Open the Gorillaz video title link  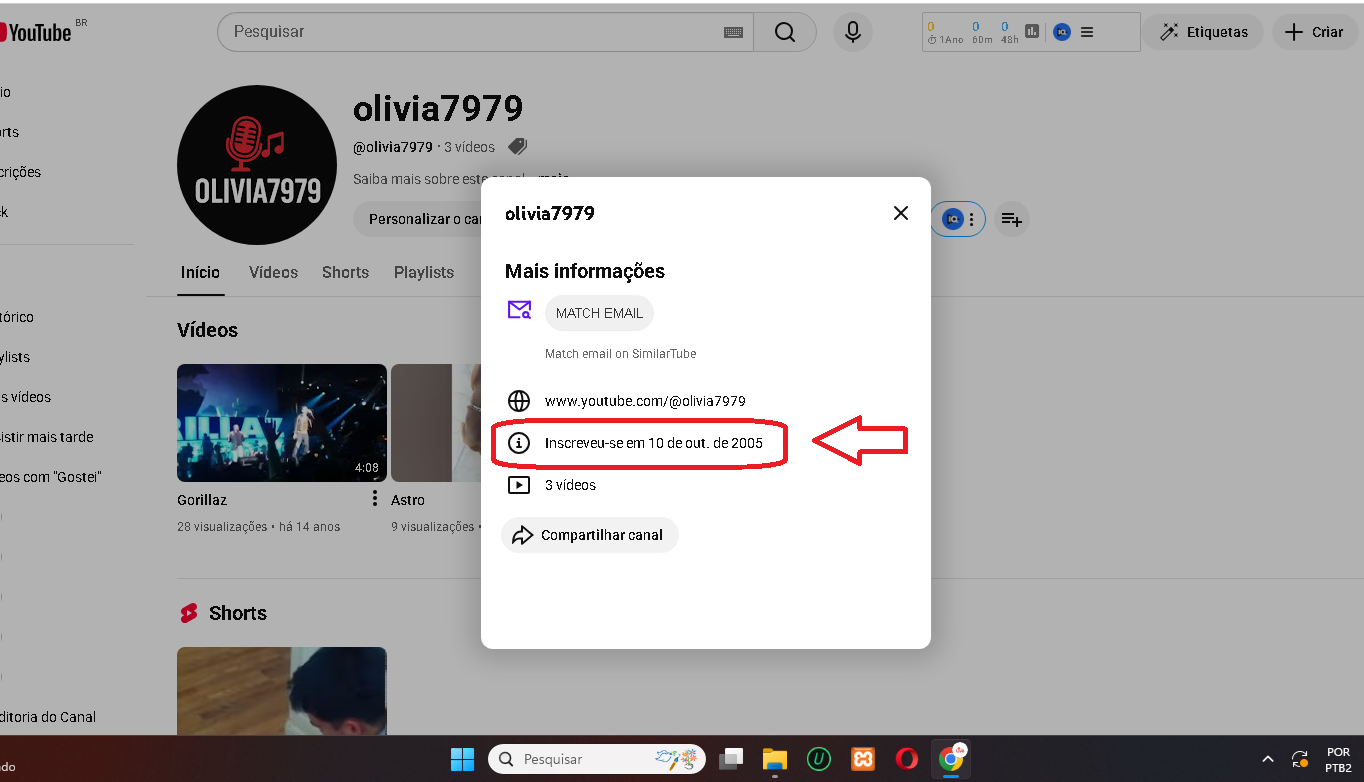pyautogui.click(x=202, y=500)
